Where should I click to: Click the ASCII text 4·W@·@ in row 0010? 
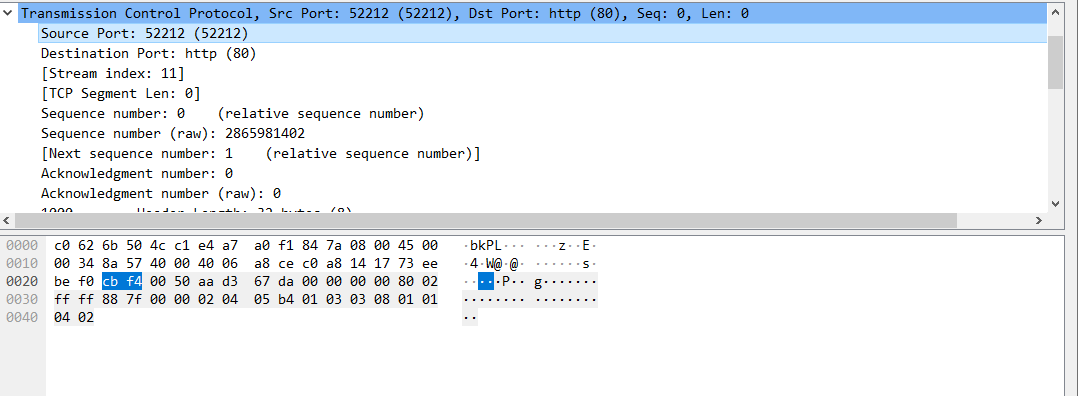coord(494,263)
